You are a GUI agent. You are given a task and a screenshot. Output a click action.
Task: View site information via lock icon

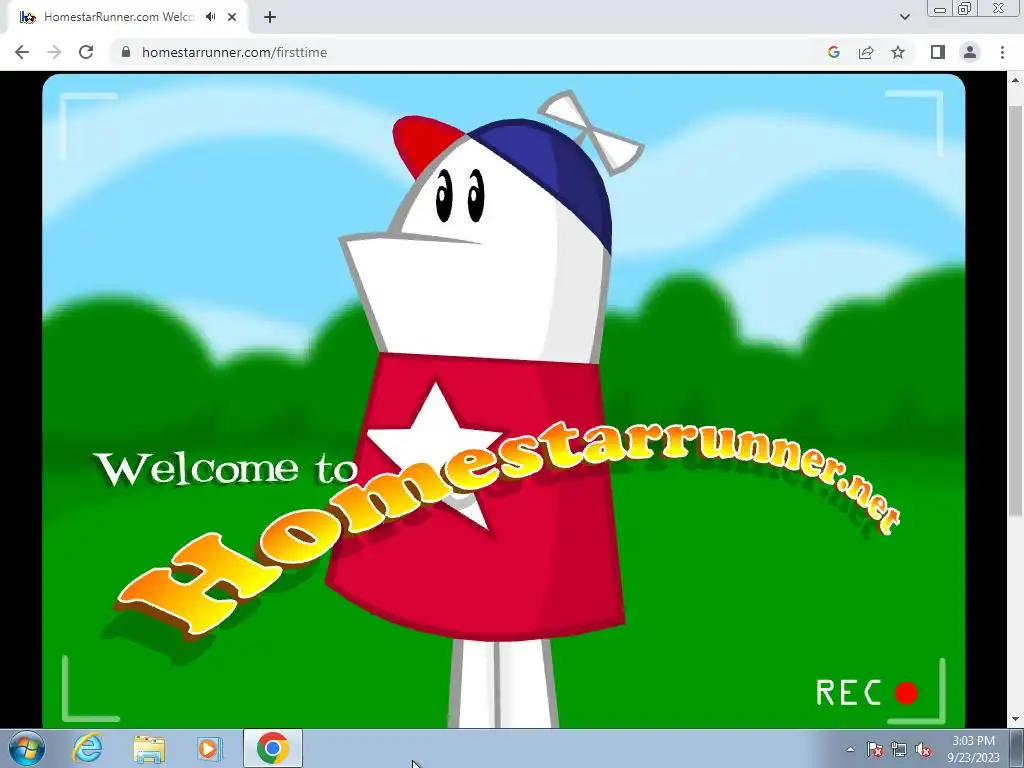(126, 52)
